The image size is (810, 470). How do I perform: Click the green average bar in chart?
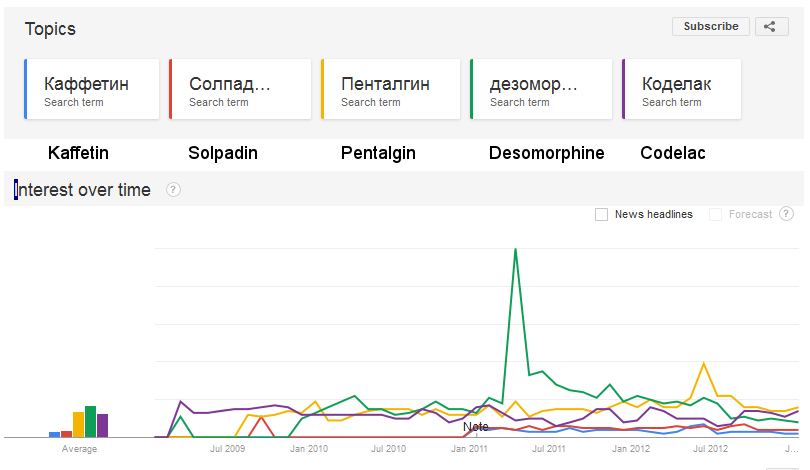(x=91, y=422)
